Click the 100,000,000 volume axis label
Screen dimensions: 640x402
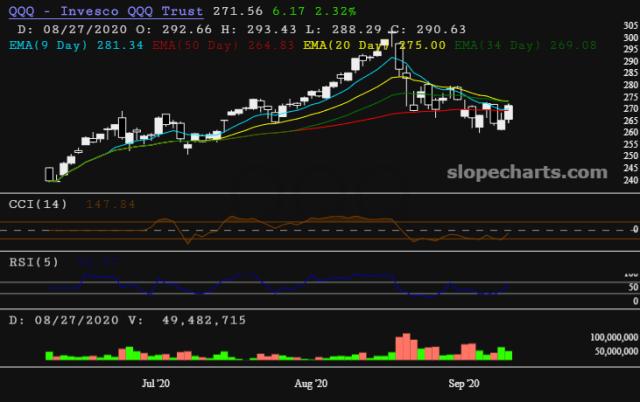[614, 337]
